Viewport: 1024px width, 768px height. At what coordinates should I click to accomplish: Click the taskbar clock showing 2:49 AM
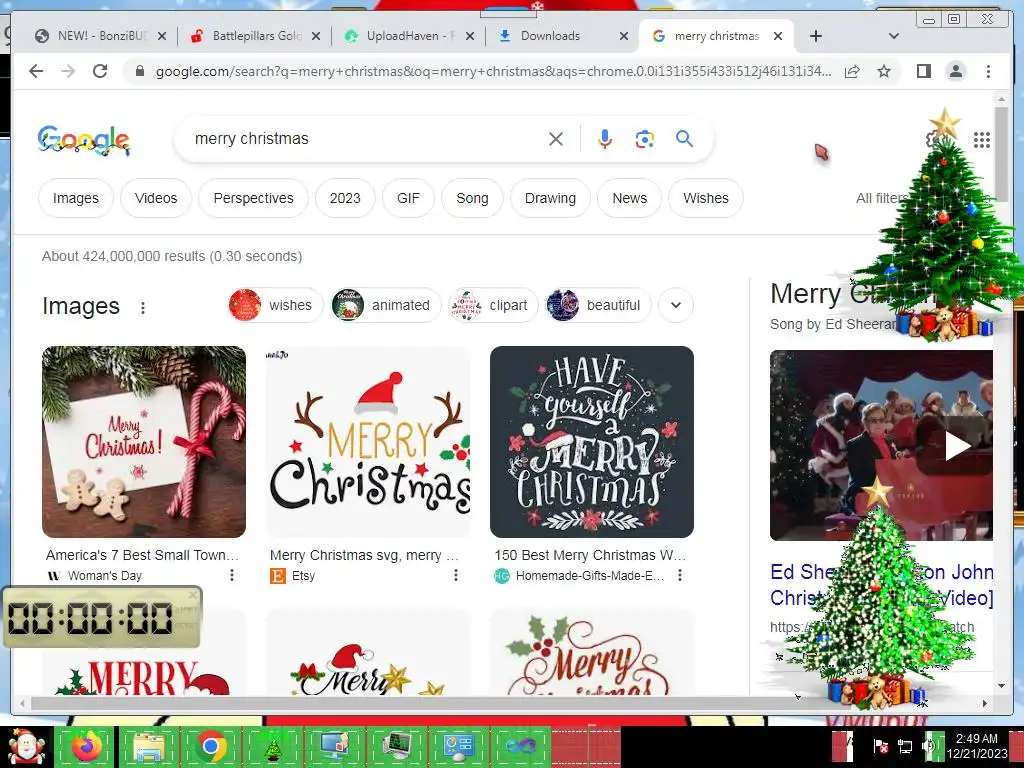coord(976,746)
